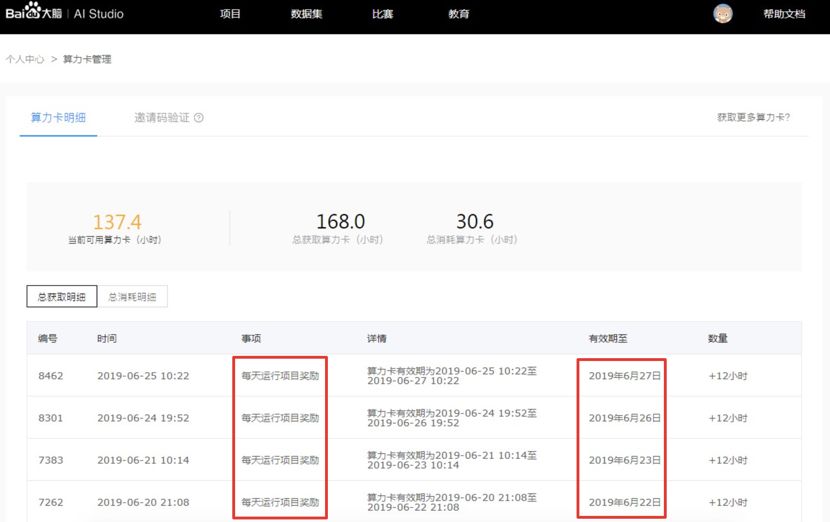Click the Baidu AI Studio logo
Image resolution: width=830 pixels, height=522 pixels.
tap(65, 12)
